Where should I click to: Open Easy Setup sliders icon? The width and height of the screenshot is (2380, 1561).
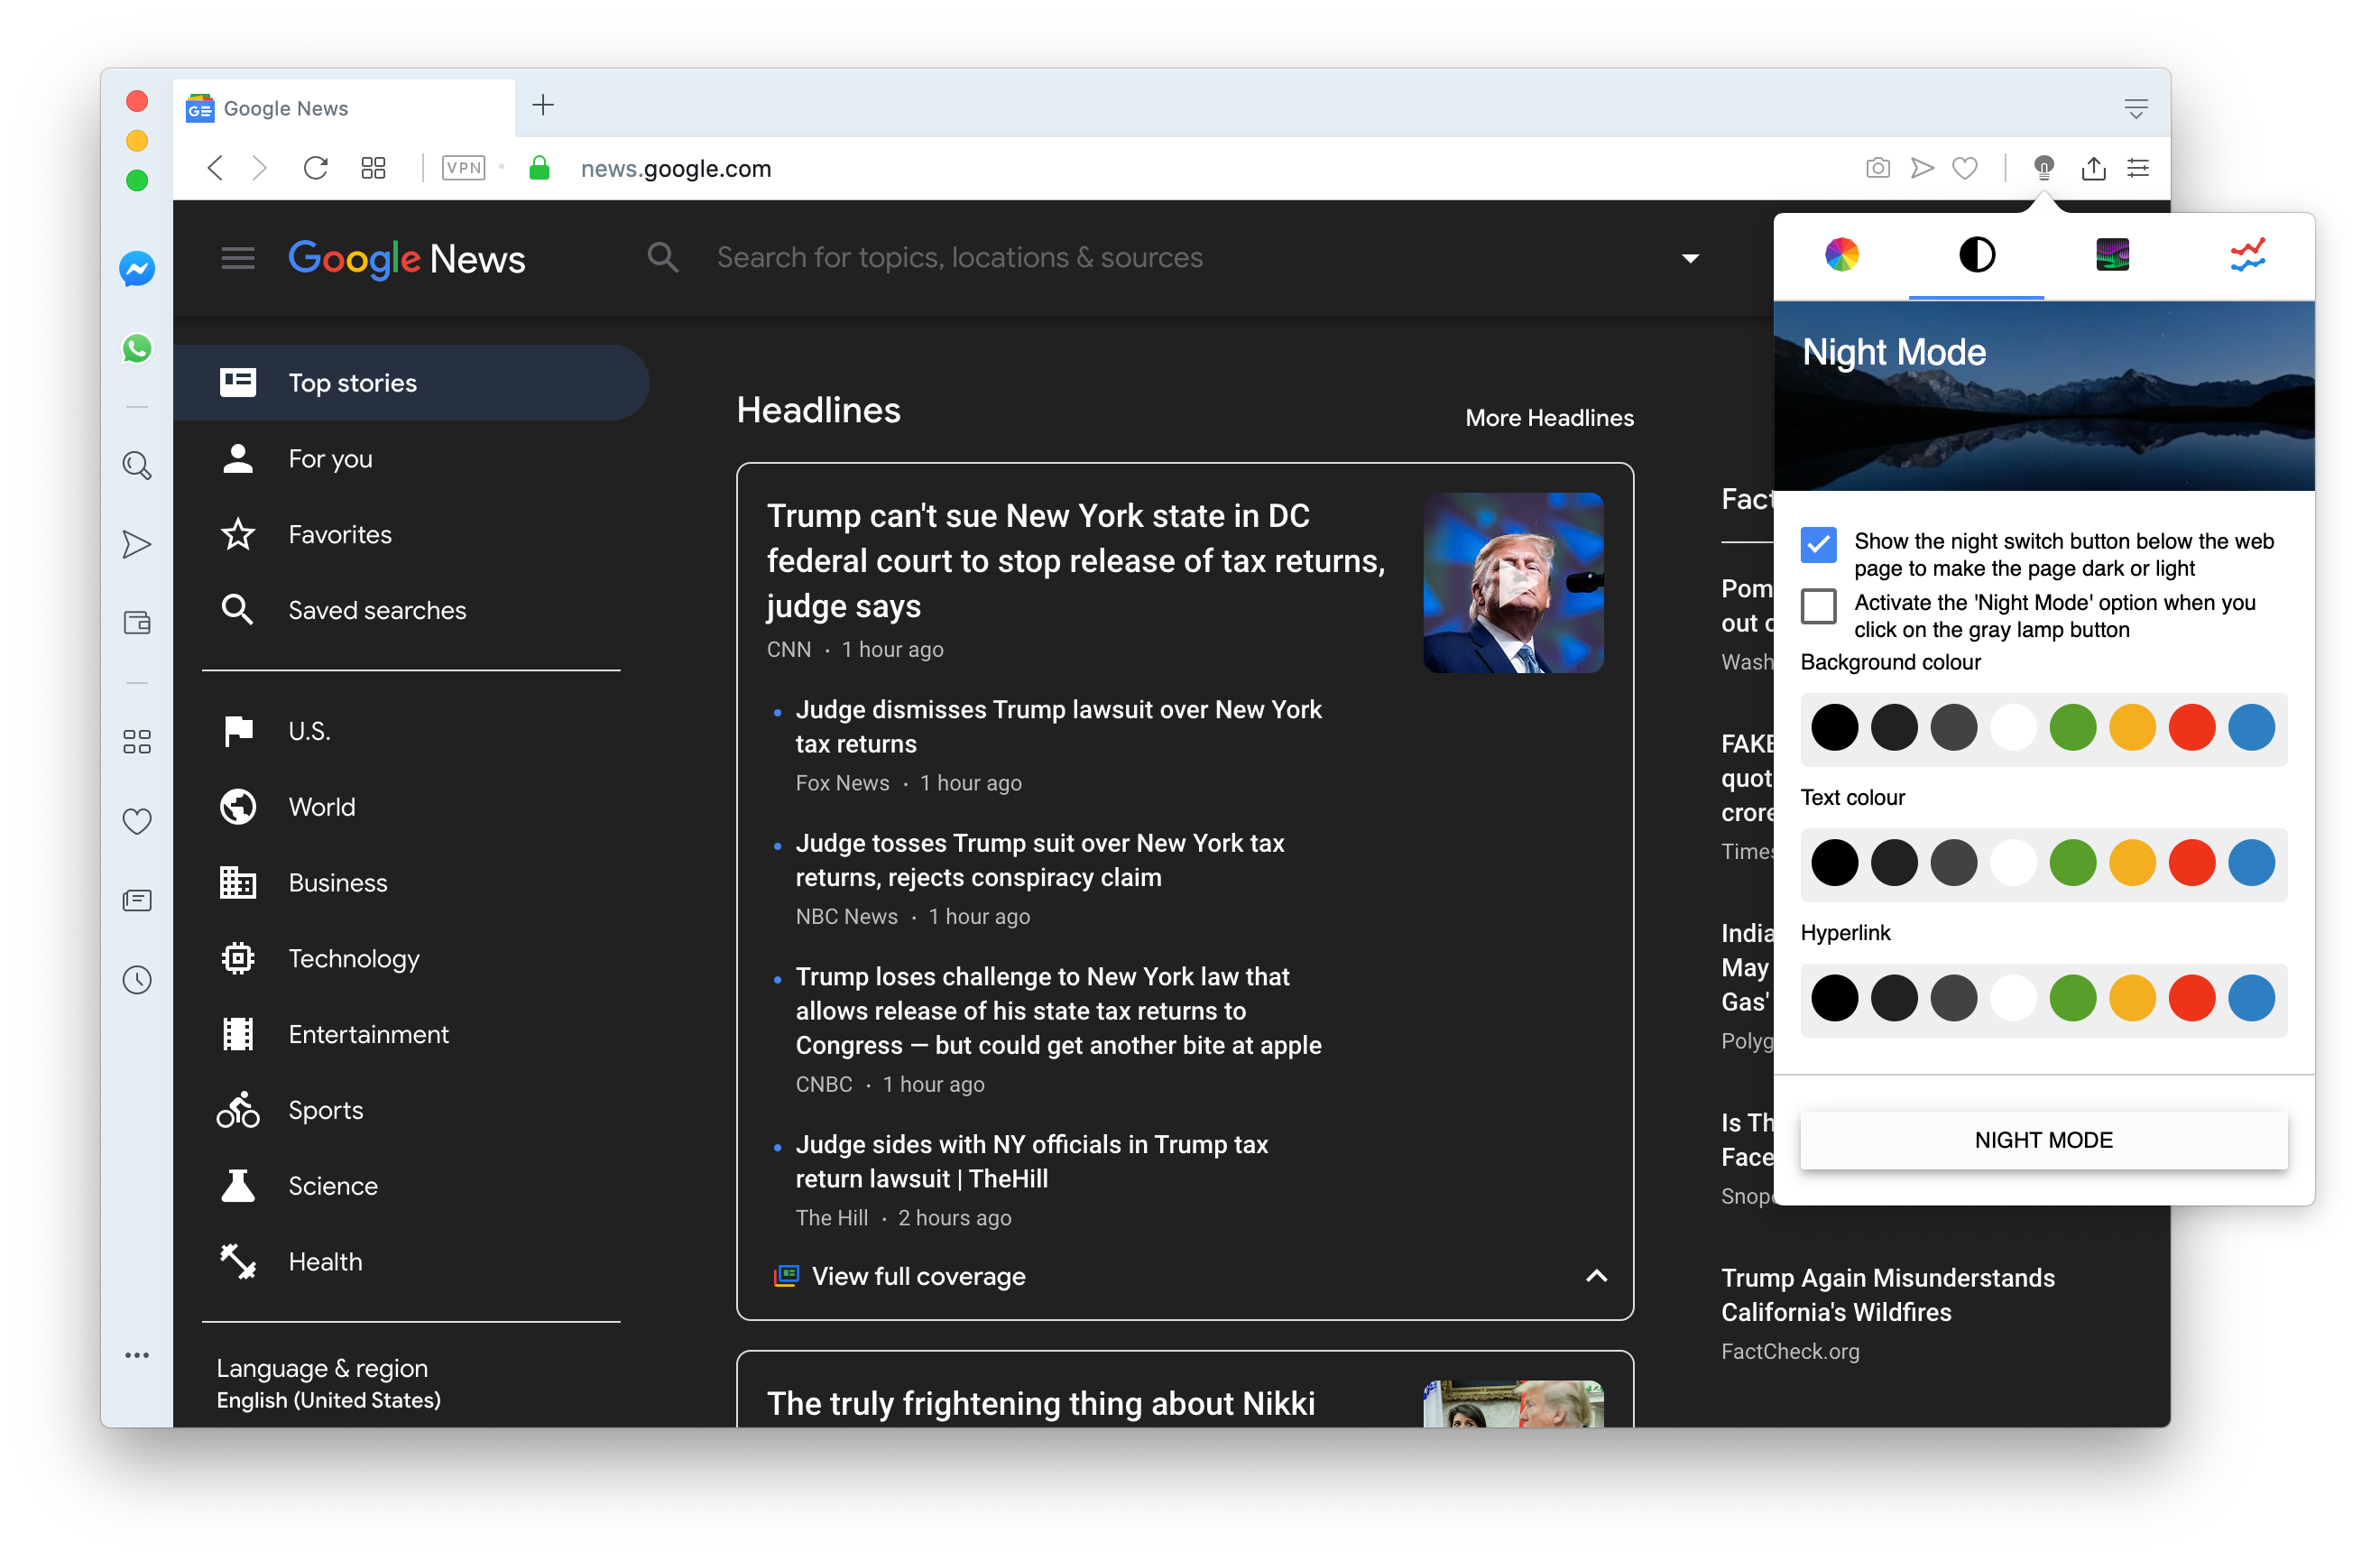click(2138, 168)
